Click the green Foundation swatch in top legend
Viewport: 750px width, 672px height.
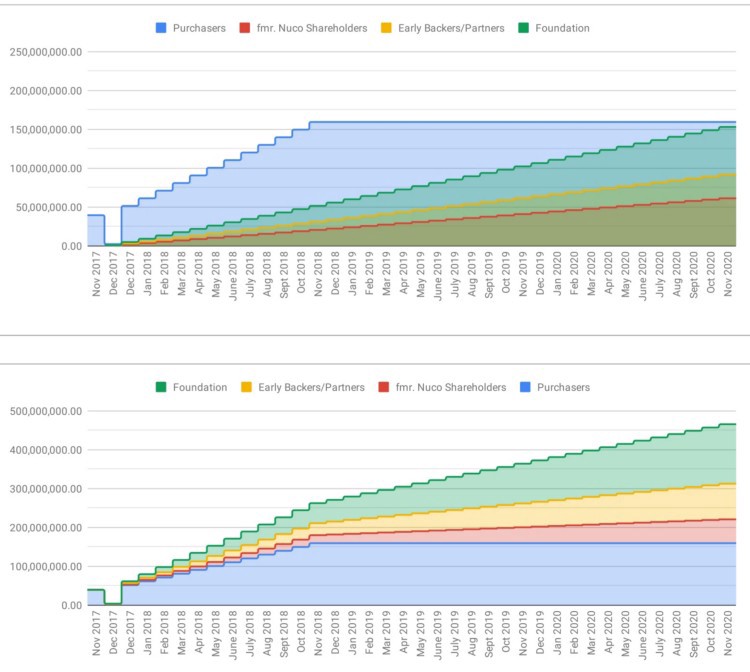tap(524, 28)
